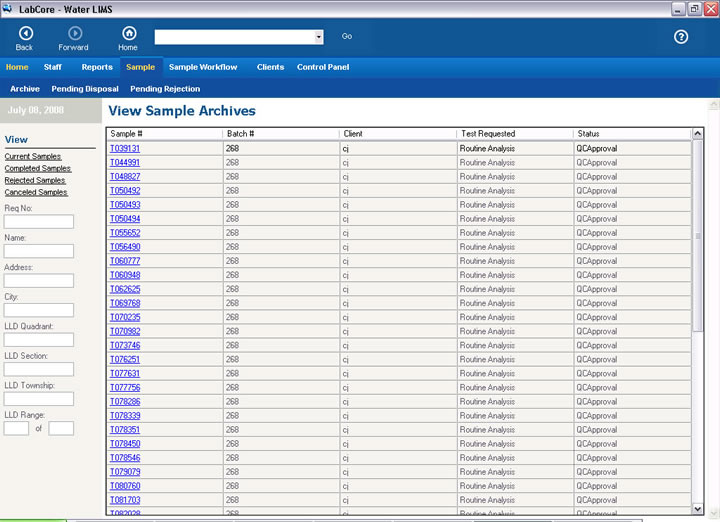Open the Canceled Samples link
This screenshot has height=522, width=720.
pyautogui.click(x=36, y=192)
